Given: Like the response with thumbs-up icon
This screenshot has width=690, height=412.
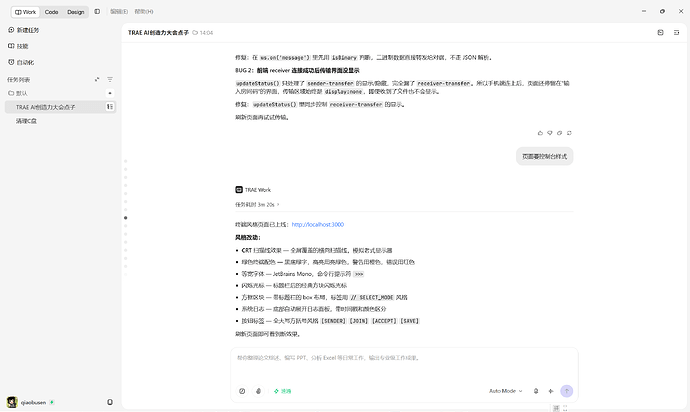Looking at the screenshot, I should (540, 133).
